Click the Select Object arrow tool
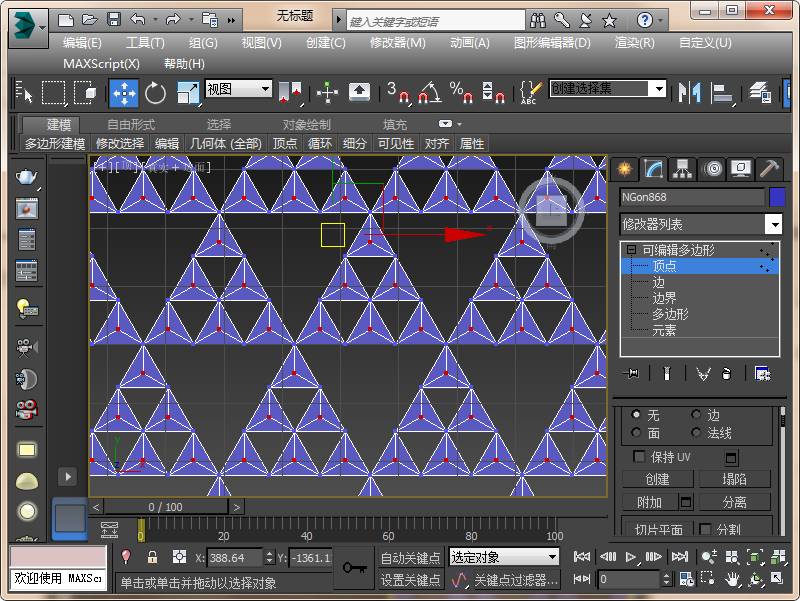 [x=24, y=93]
